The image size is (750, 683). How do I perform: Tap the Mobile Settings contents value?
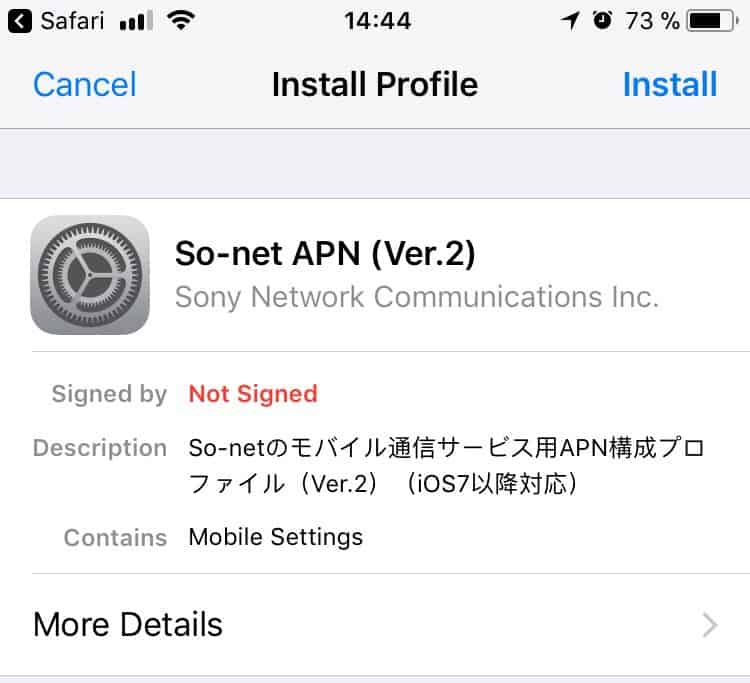(x=276, y=537)
